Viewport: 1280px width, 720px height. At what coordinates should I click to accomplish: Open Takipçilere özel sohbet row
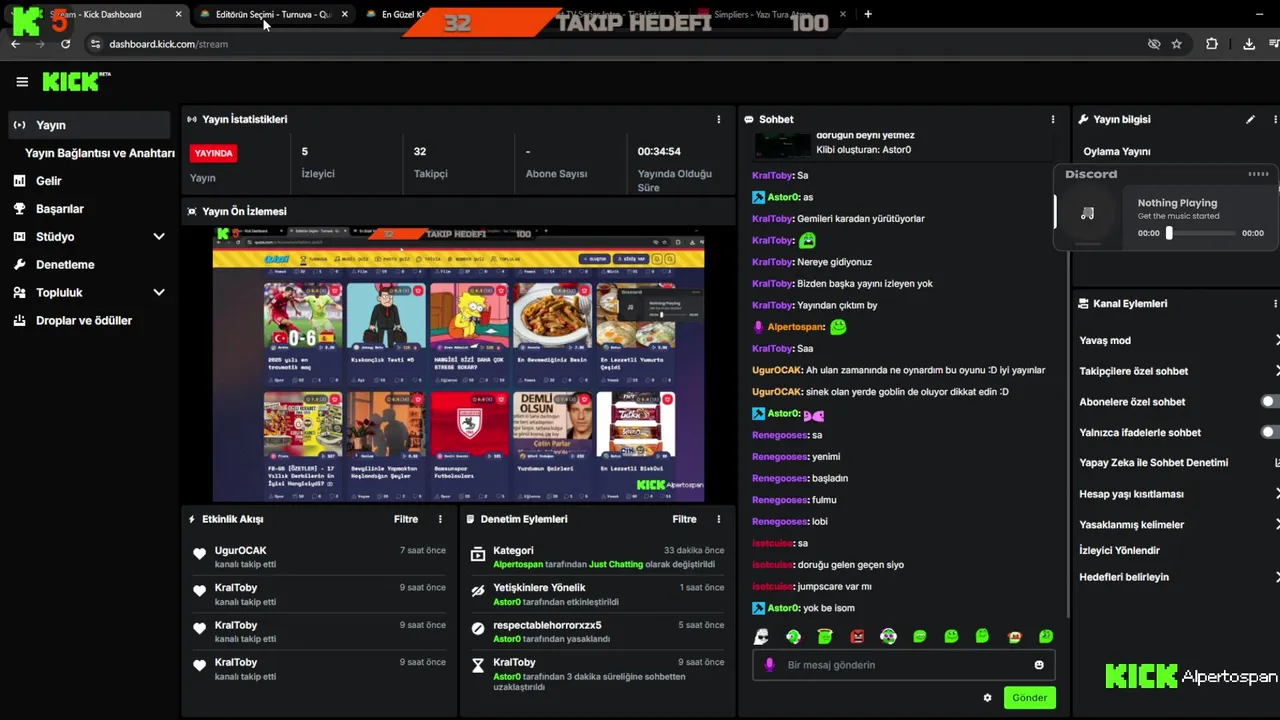[x=1179, y=371]
